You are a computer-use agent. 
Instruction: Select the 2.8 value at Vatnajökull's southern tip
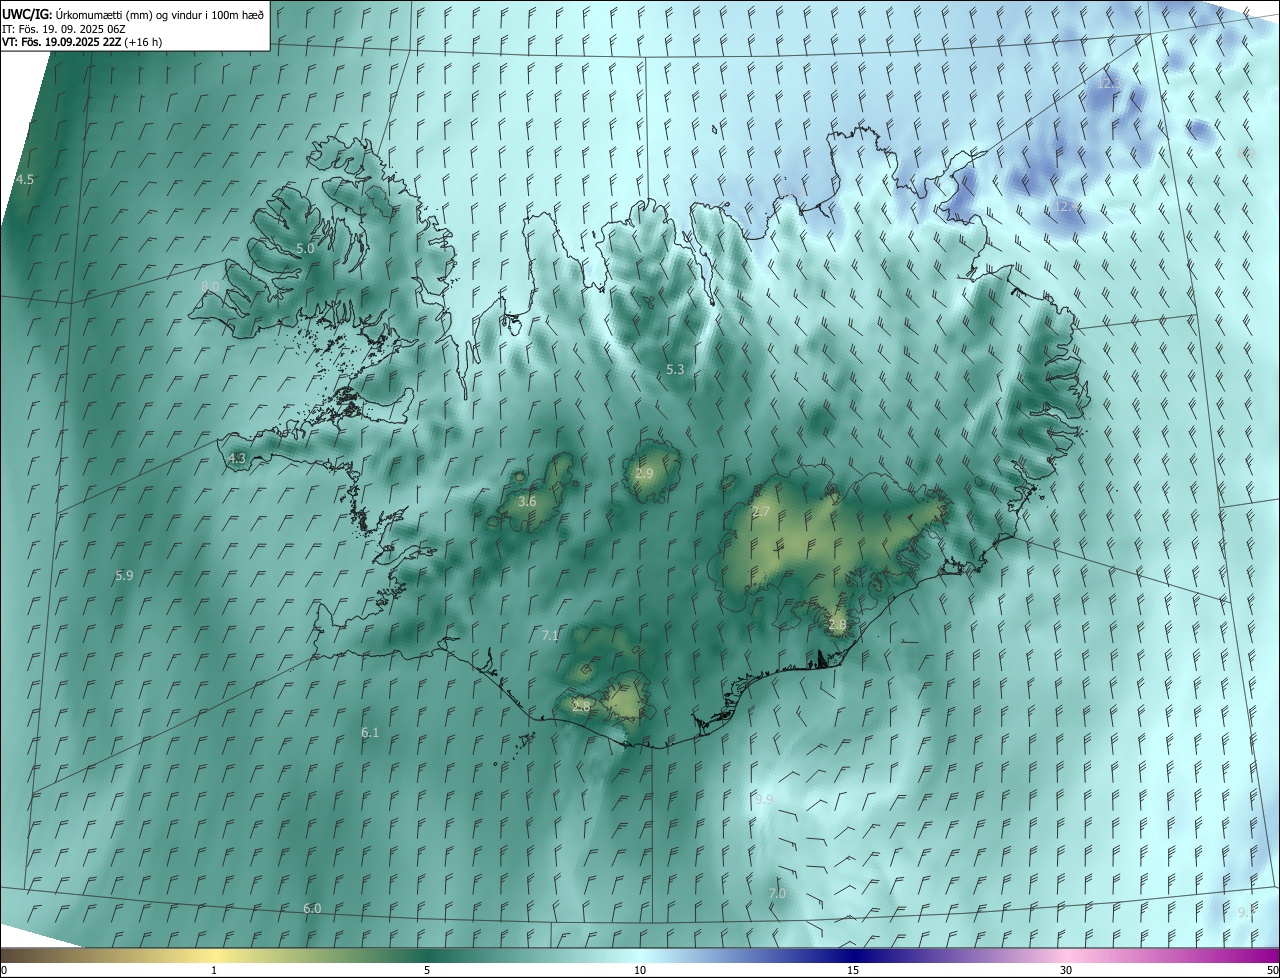point(837,625)
